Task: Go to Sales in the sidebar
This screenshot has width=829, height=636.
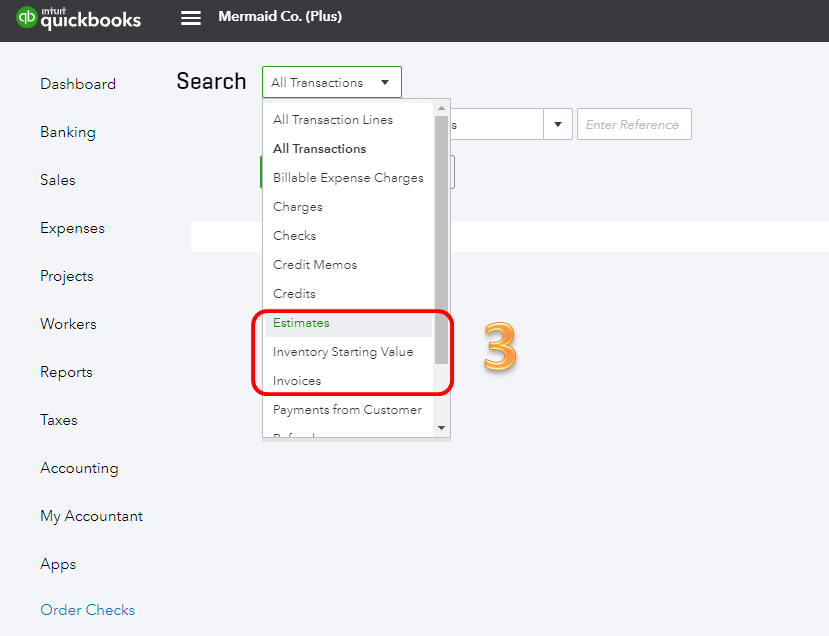Action: [x=58, y=180]
